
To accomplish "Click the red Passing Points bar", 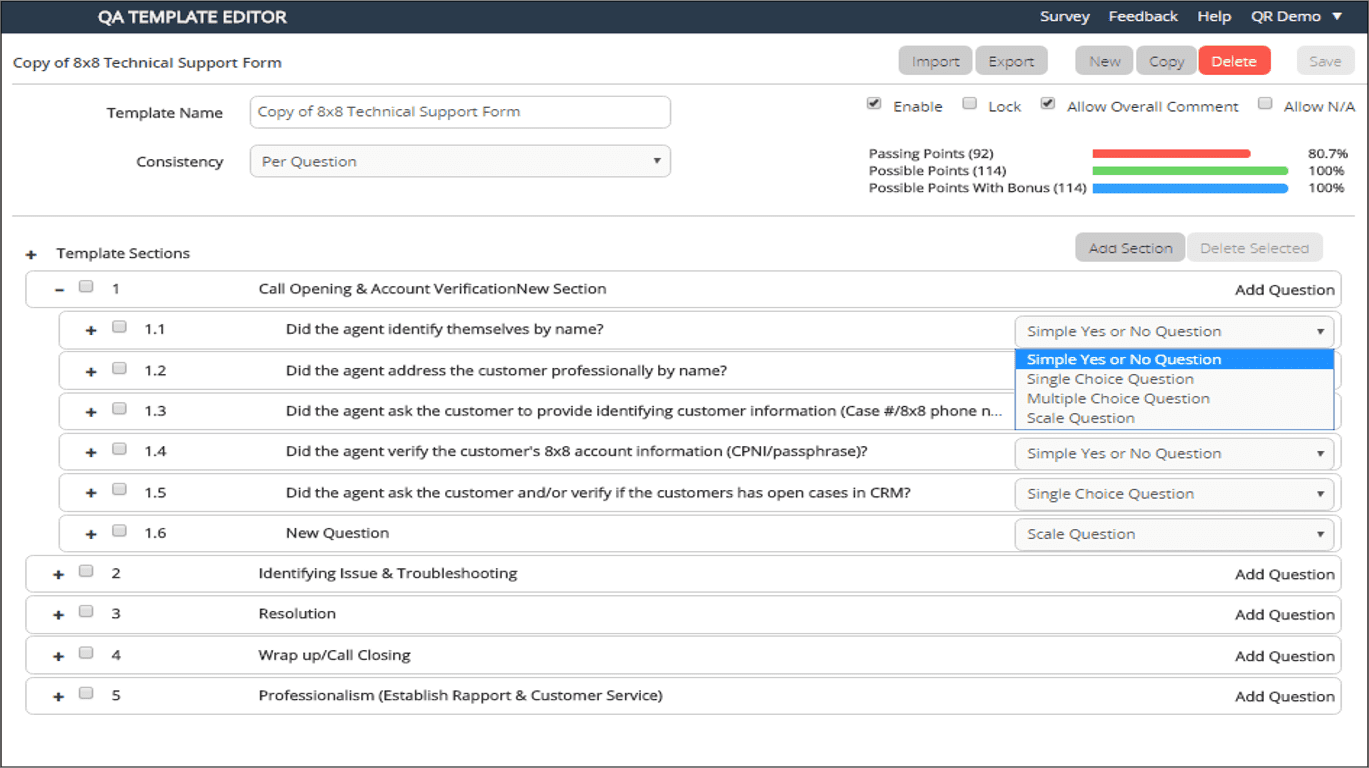I will tap(1171, 154).
